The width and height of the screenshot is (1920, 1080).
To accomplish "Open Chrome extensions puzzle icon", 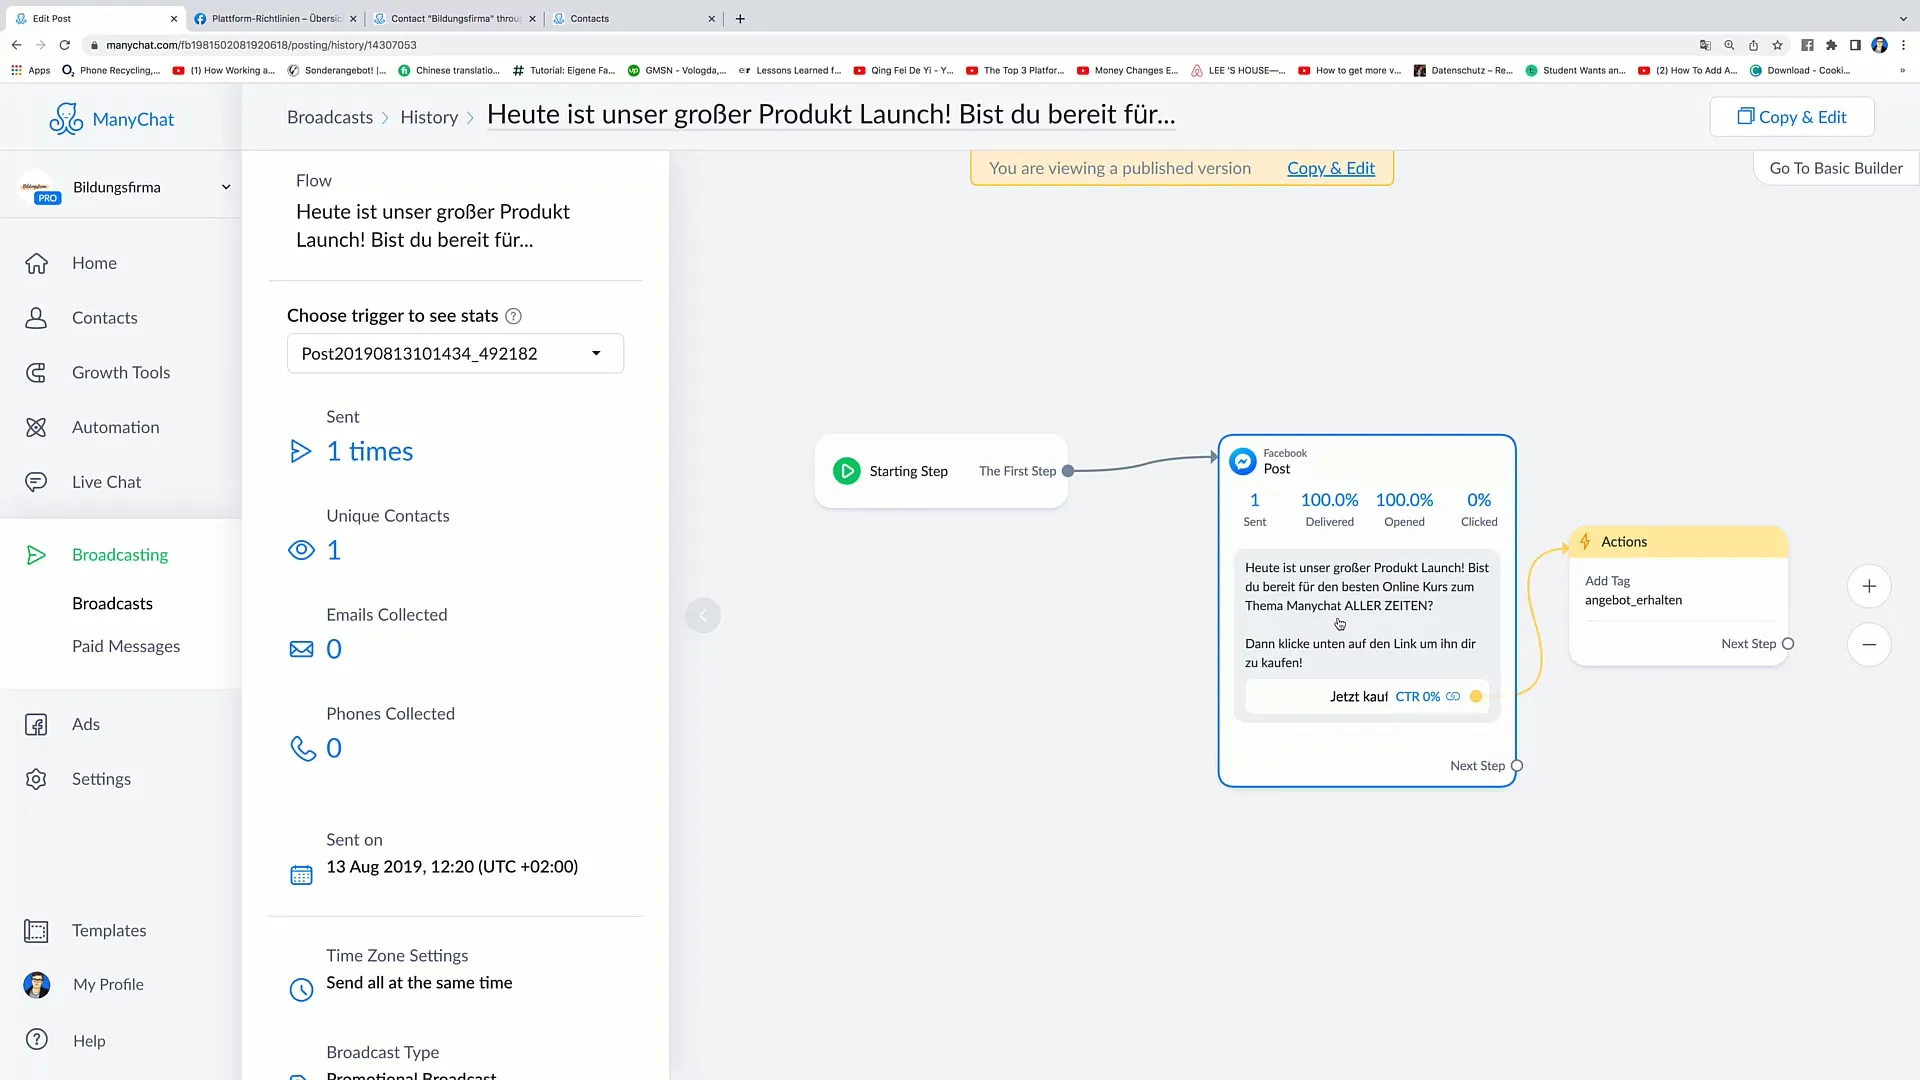I will coord(1831,45).
